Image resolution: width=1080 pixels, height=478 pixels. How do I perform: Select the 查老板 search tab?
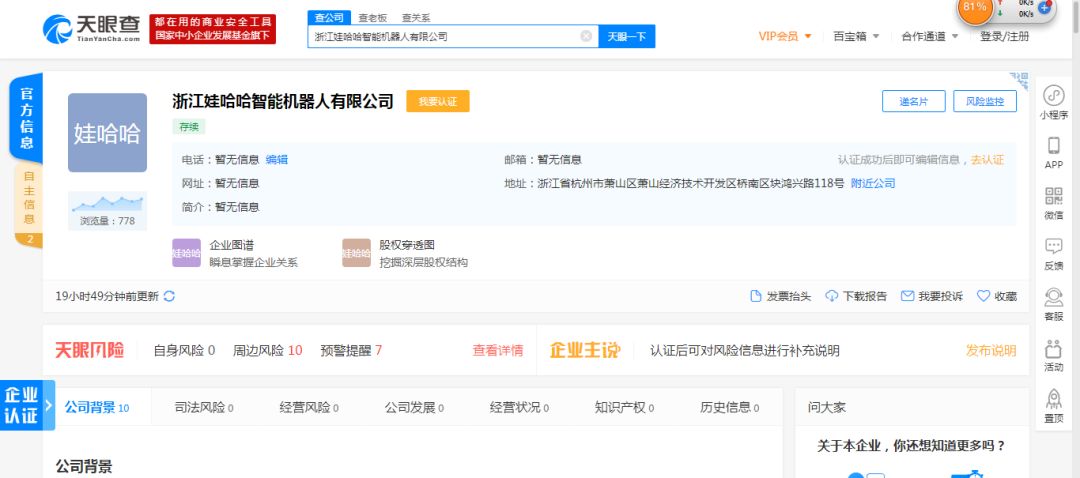click(x=373, y=18)
